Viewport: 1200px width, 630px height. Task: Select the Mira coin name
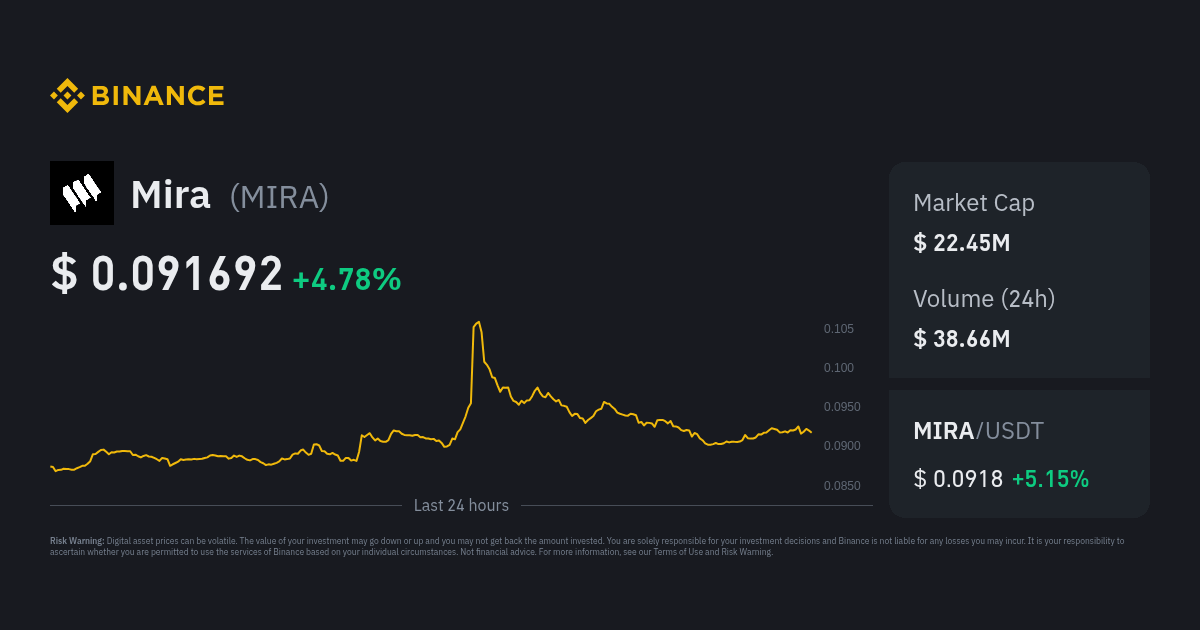pyautogui.click(x=171, y=196)
